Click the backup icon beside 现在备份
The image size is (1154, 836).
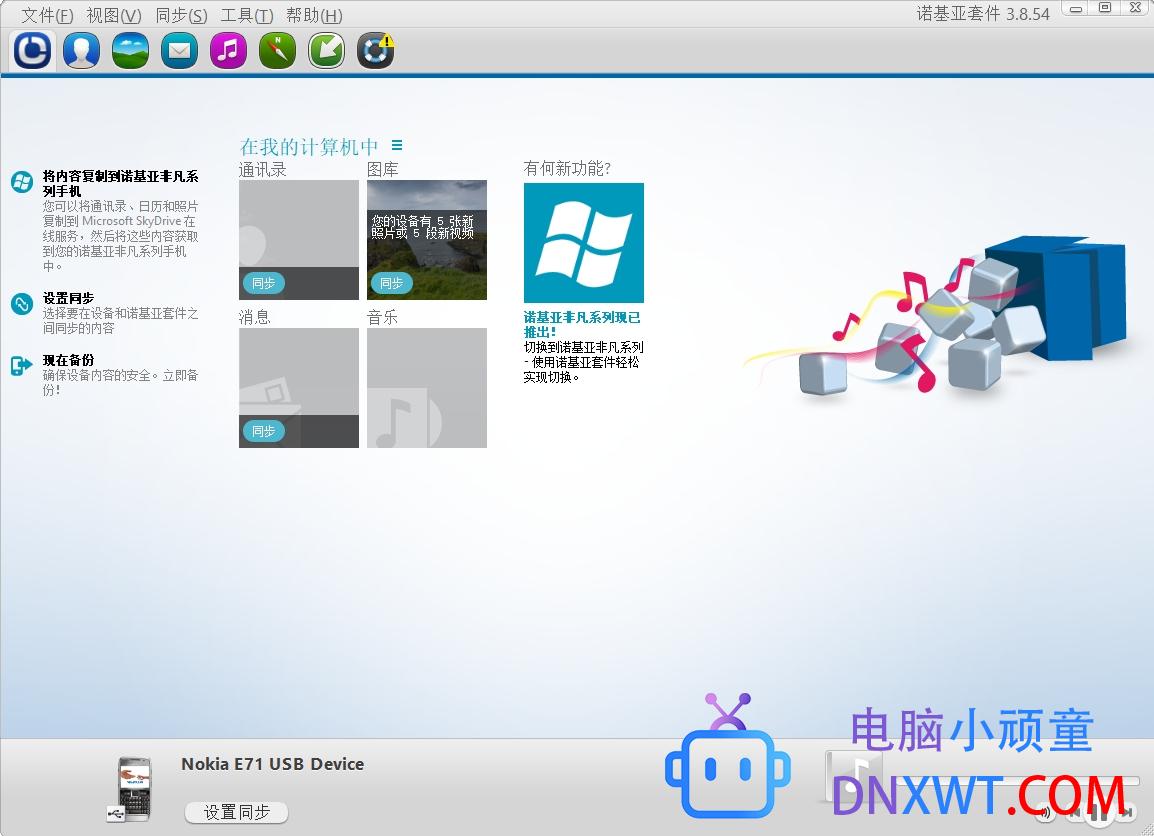[x=22, y=365]
